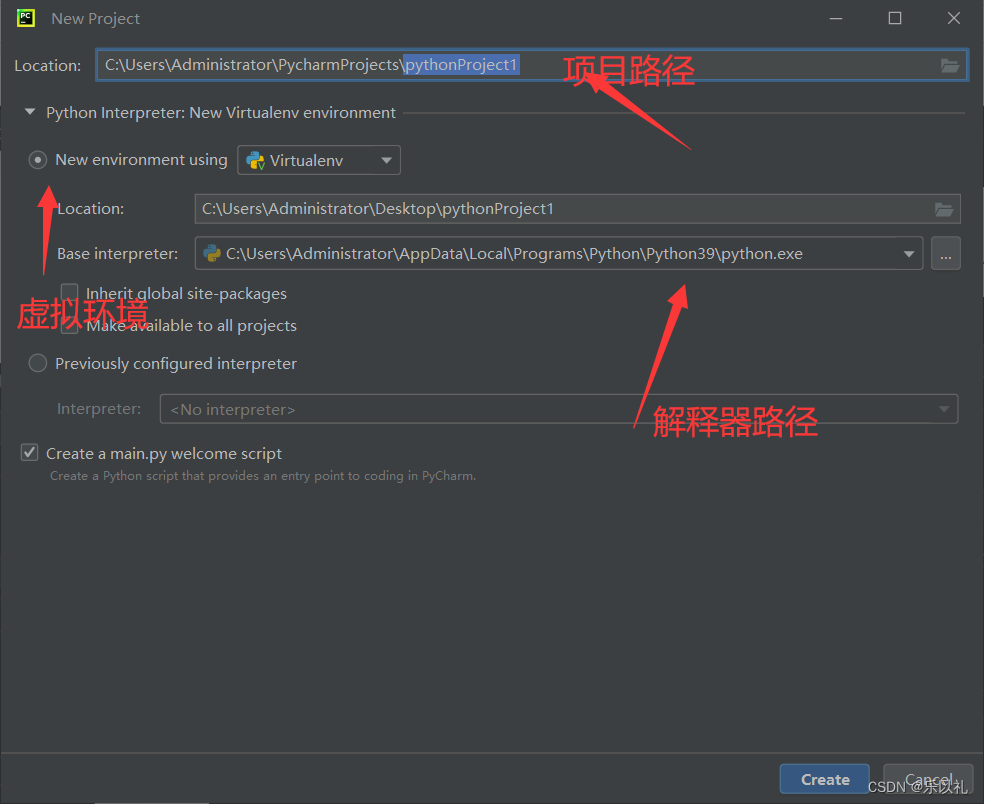This screenshot has height=804, width=984.
Task: Click into the project Location path field
Action: tap(532, 65)
